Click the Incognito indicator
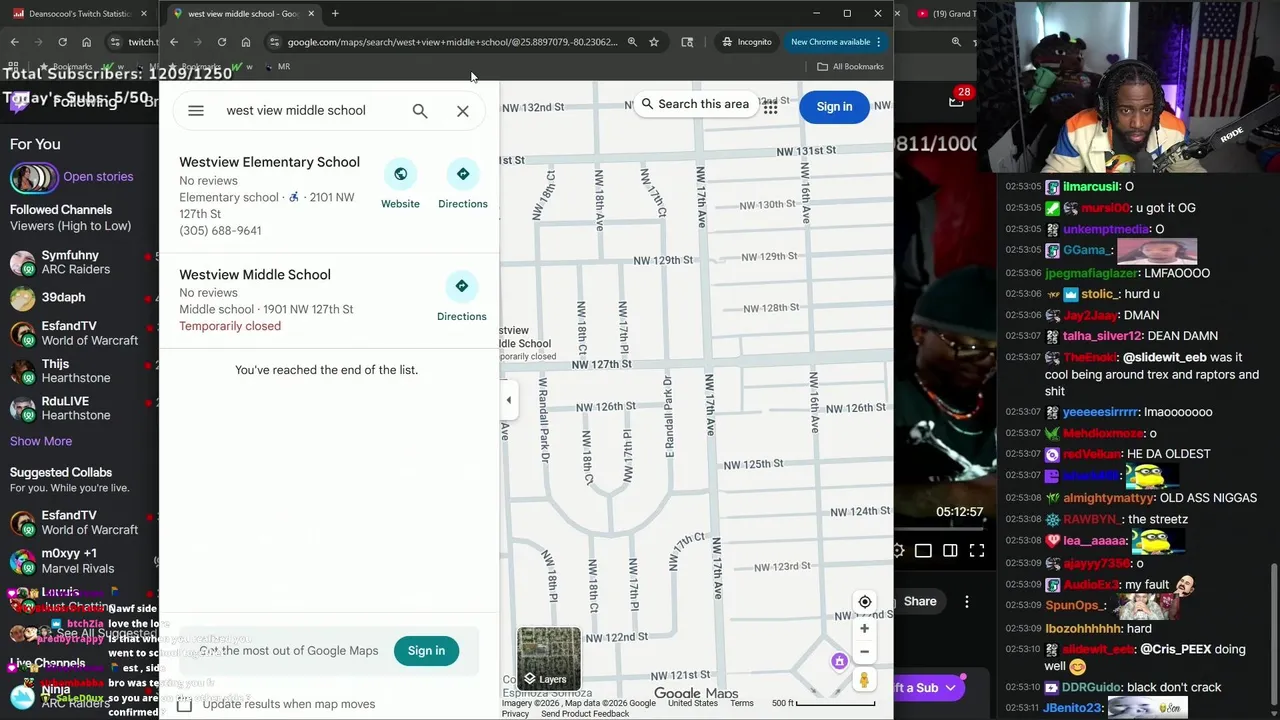The width and height of the screenshot is (1280, 720). click(x=747, y=42)
